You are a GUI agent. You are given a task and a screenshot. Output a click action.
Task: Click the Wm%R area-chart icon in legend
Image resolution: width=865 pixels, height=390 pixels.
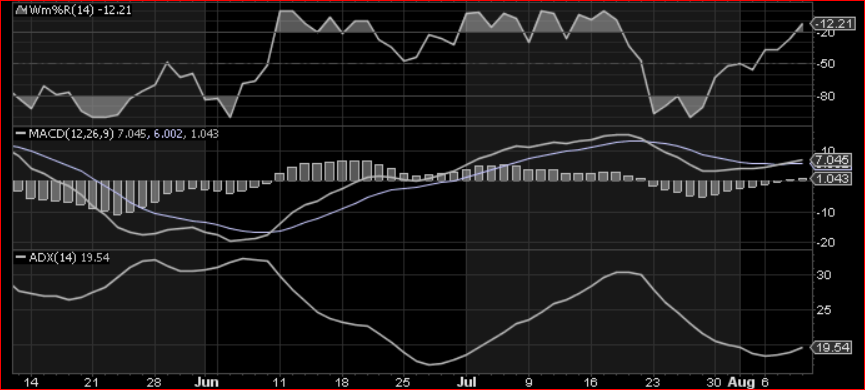[x=22, y=9]
